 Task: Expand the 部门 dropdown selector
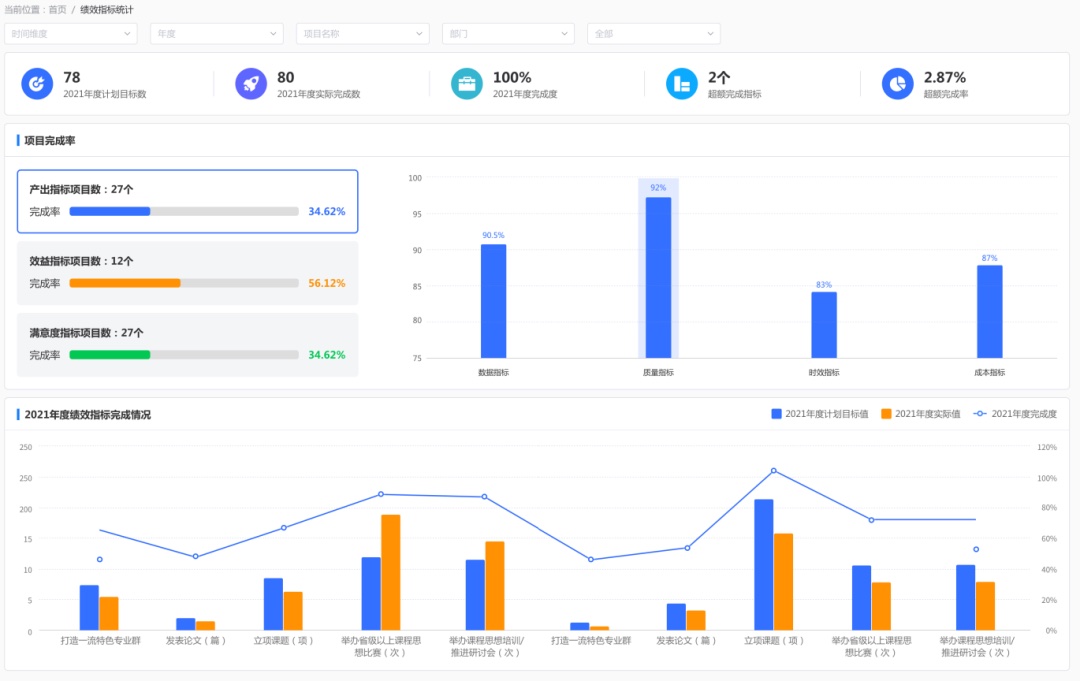coord(508,34)
